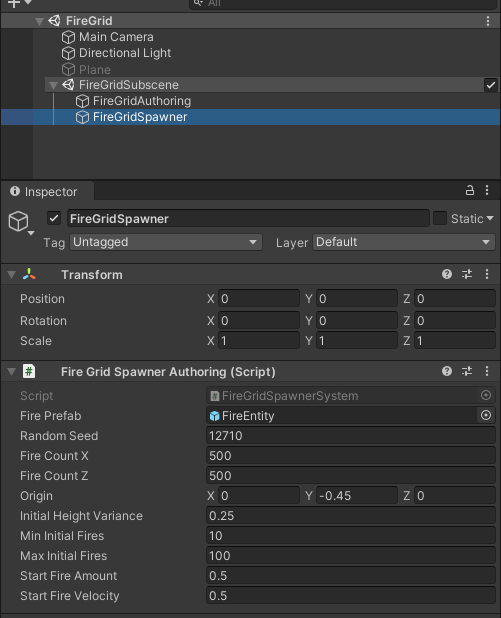Viewport: 501px width, 618px height.
Task: Click the Origin X field
Action: click(259, 496)
